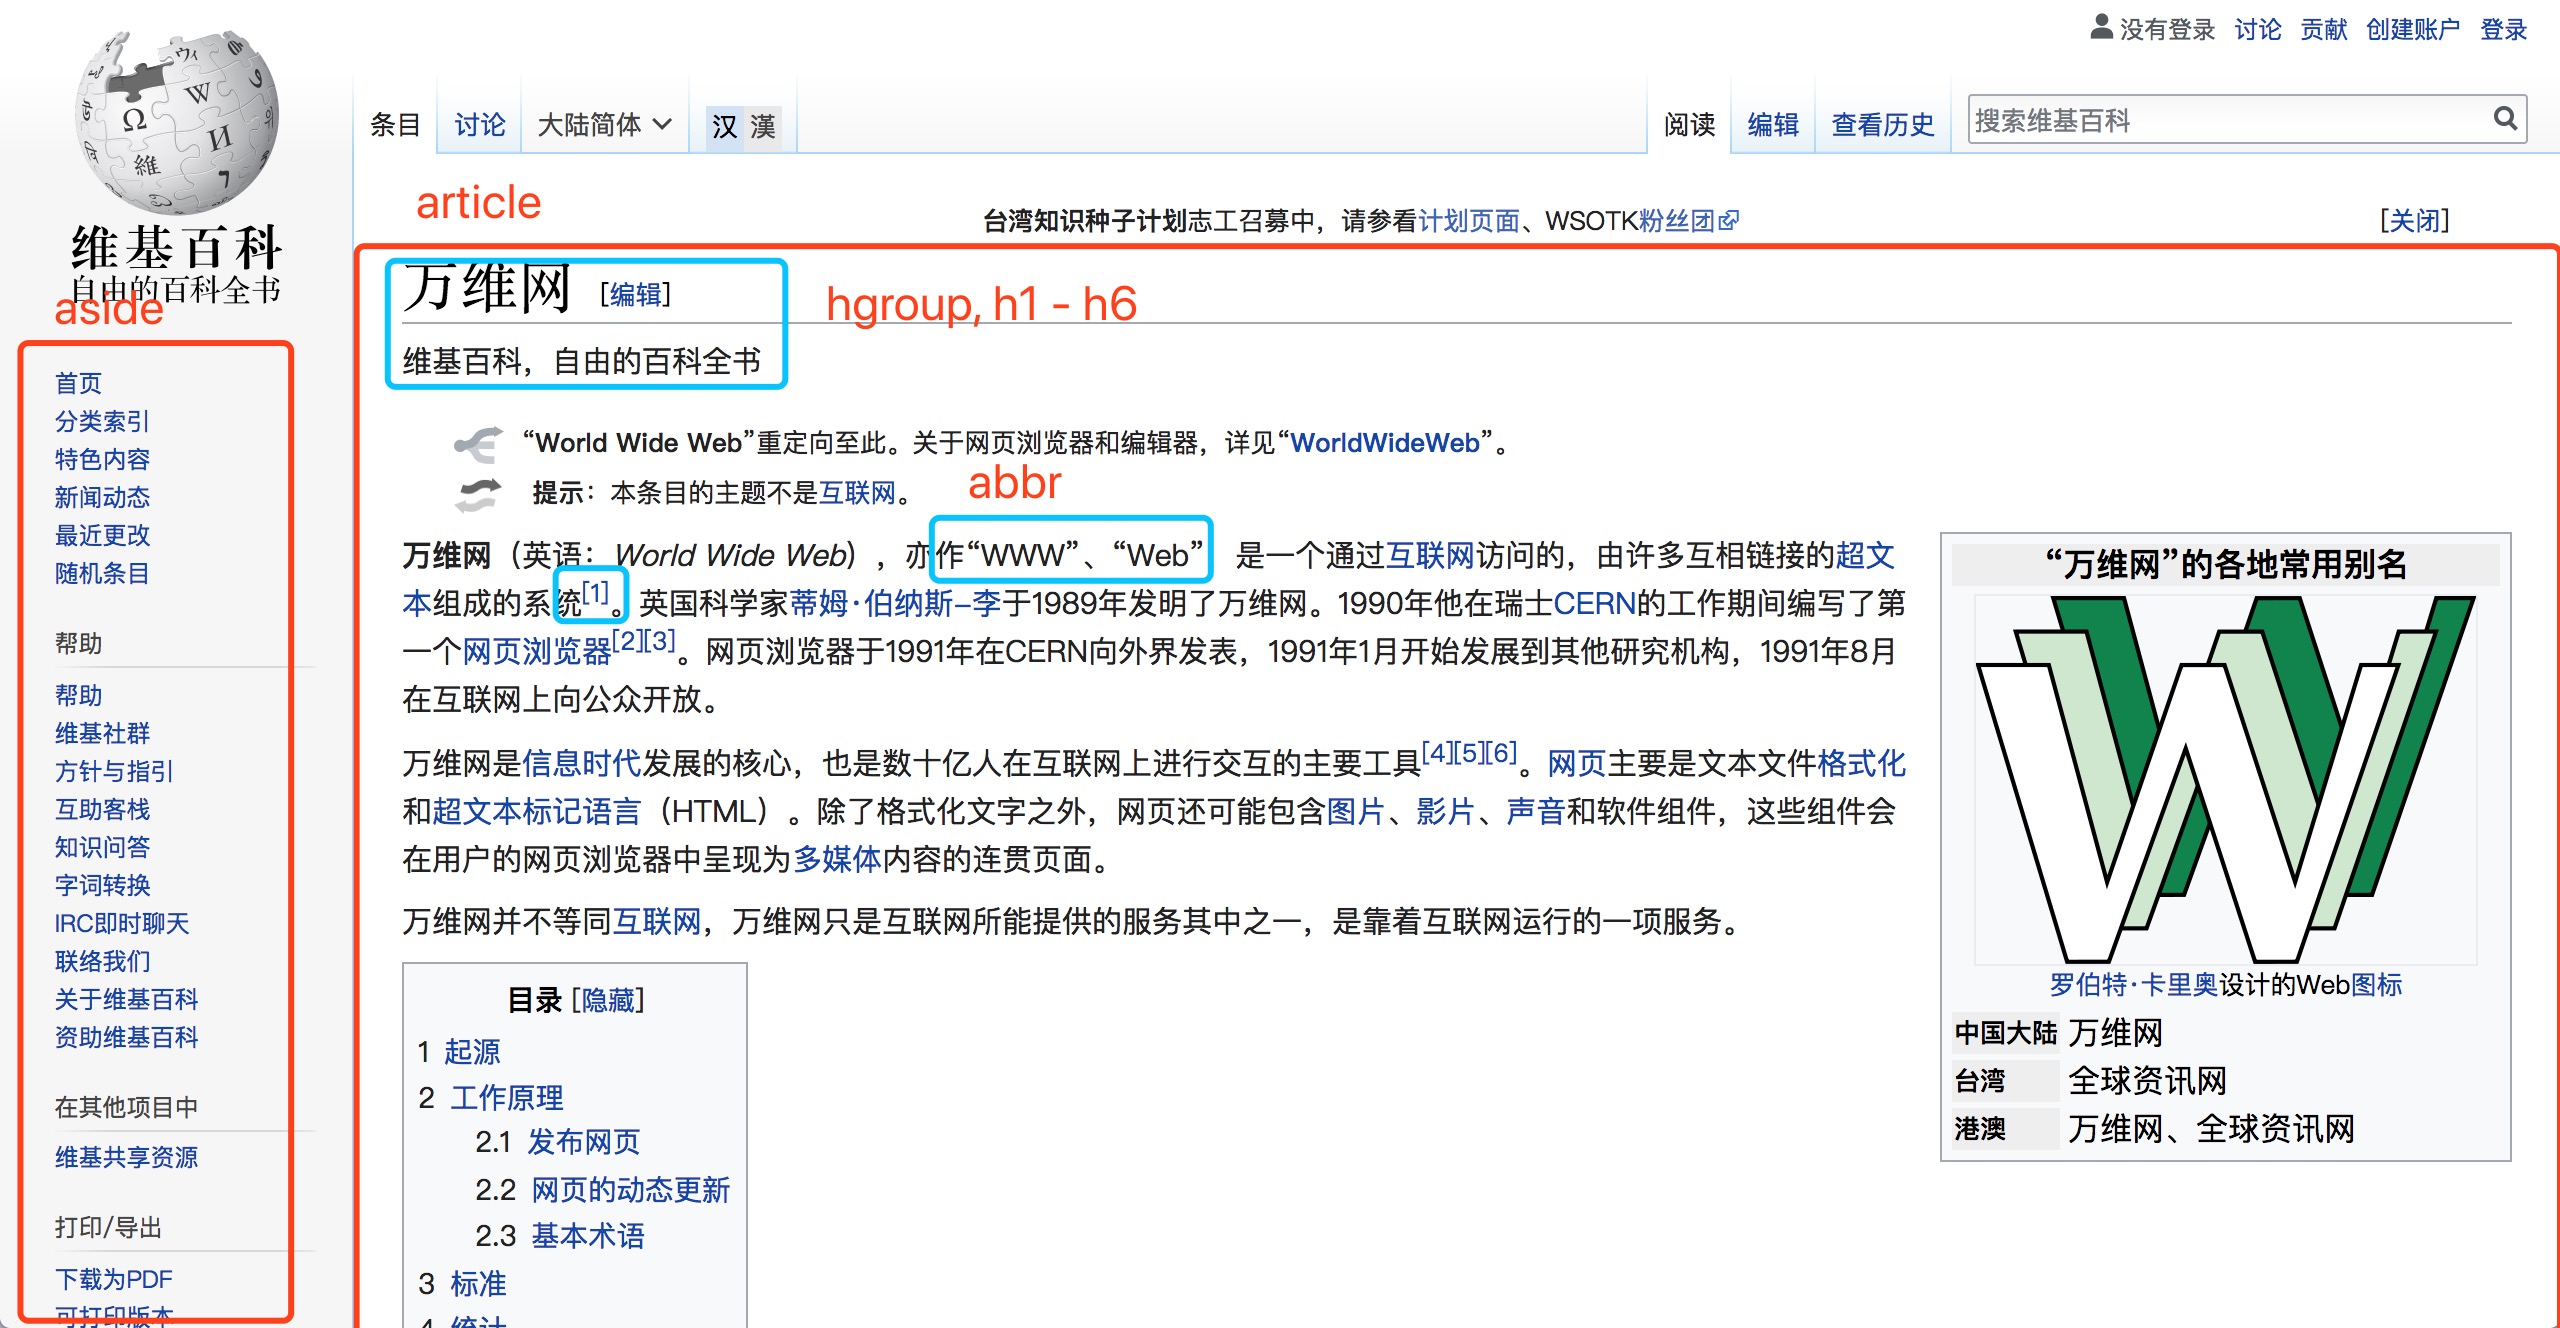Image resolution: width=2560 pixels, height=1328 pixels.
Task: Jump to section 2.2 网页的动态更新
Action: [x=630, y=1190]
